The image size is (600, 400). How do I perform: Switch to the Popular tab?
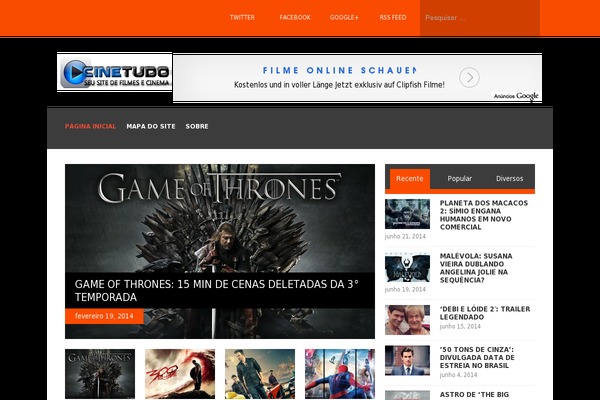point(460,179)
